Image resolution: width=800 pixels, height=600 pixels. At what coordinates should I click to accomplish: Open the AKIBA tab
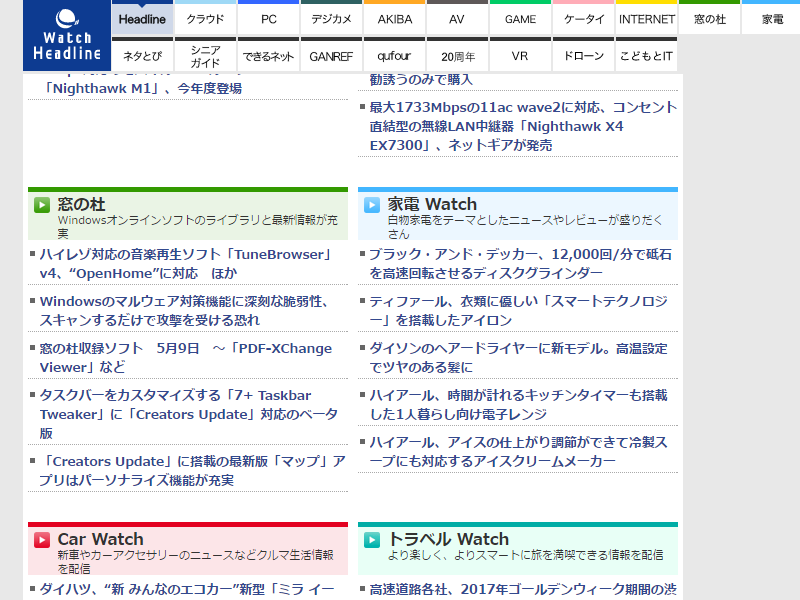pyautogui.click(x=394, y=18)
